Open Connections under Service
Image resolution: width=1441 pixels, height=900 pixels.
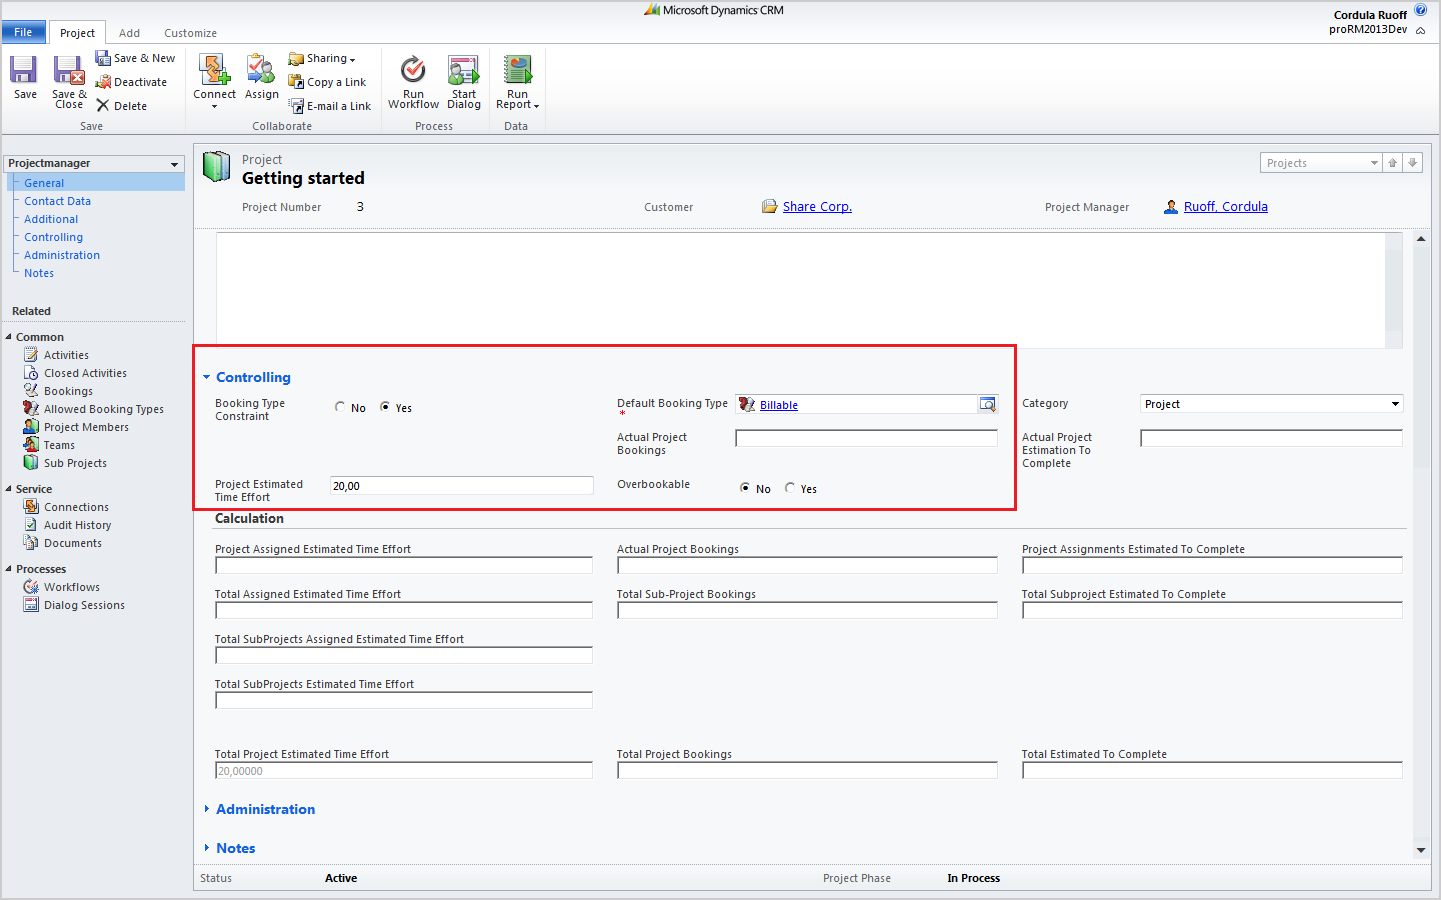(76, 507)
